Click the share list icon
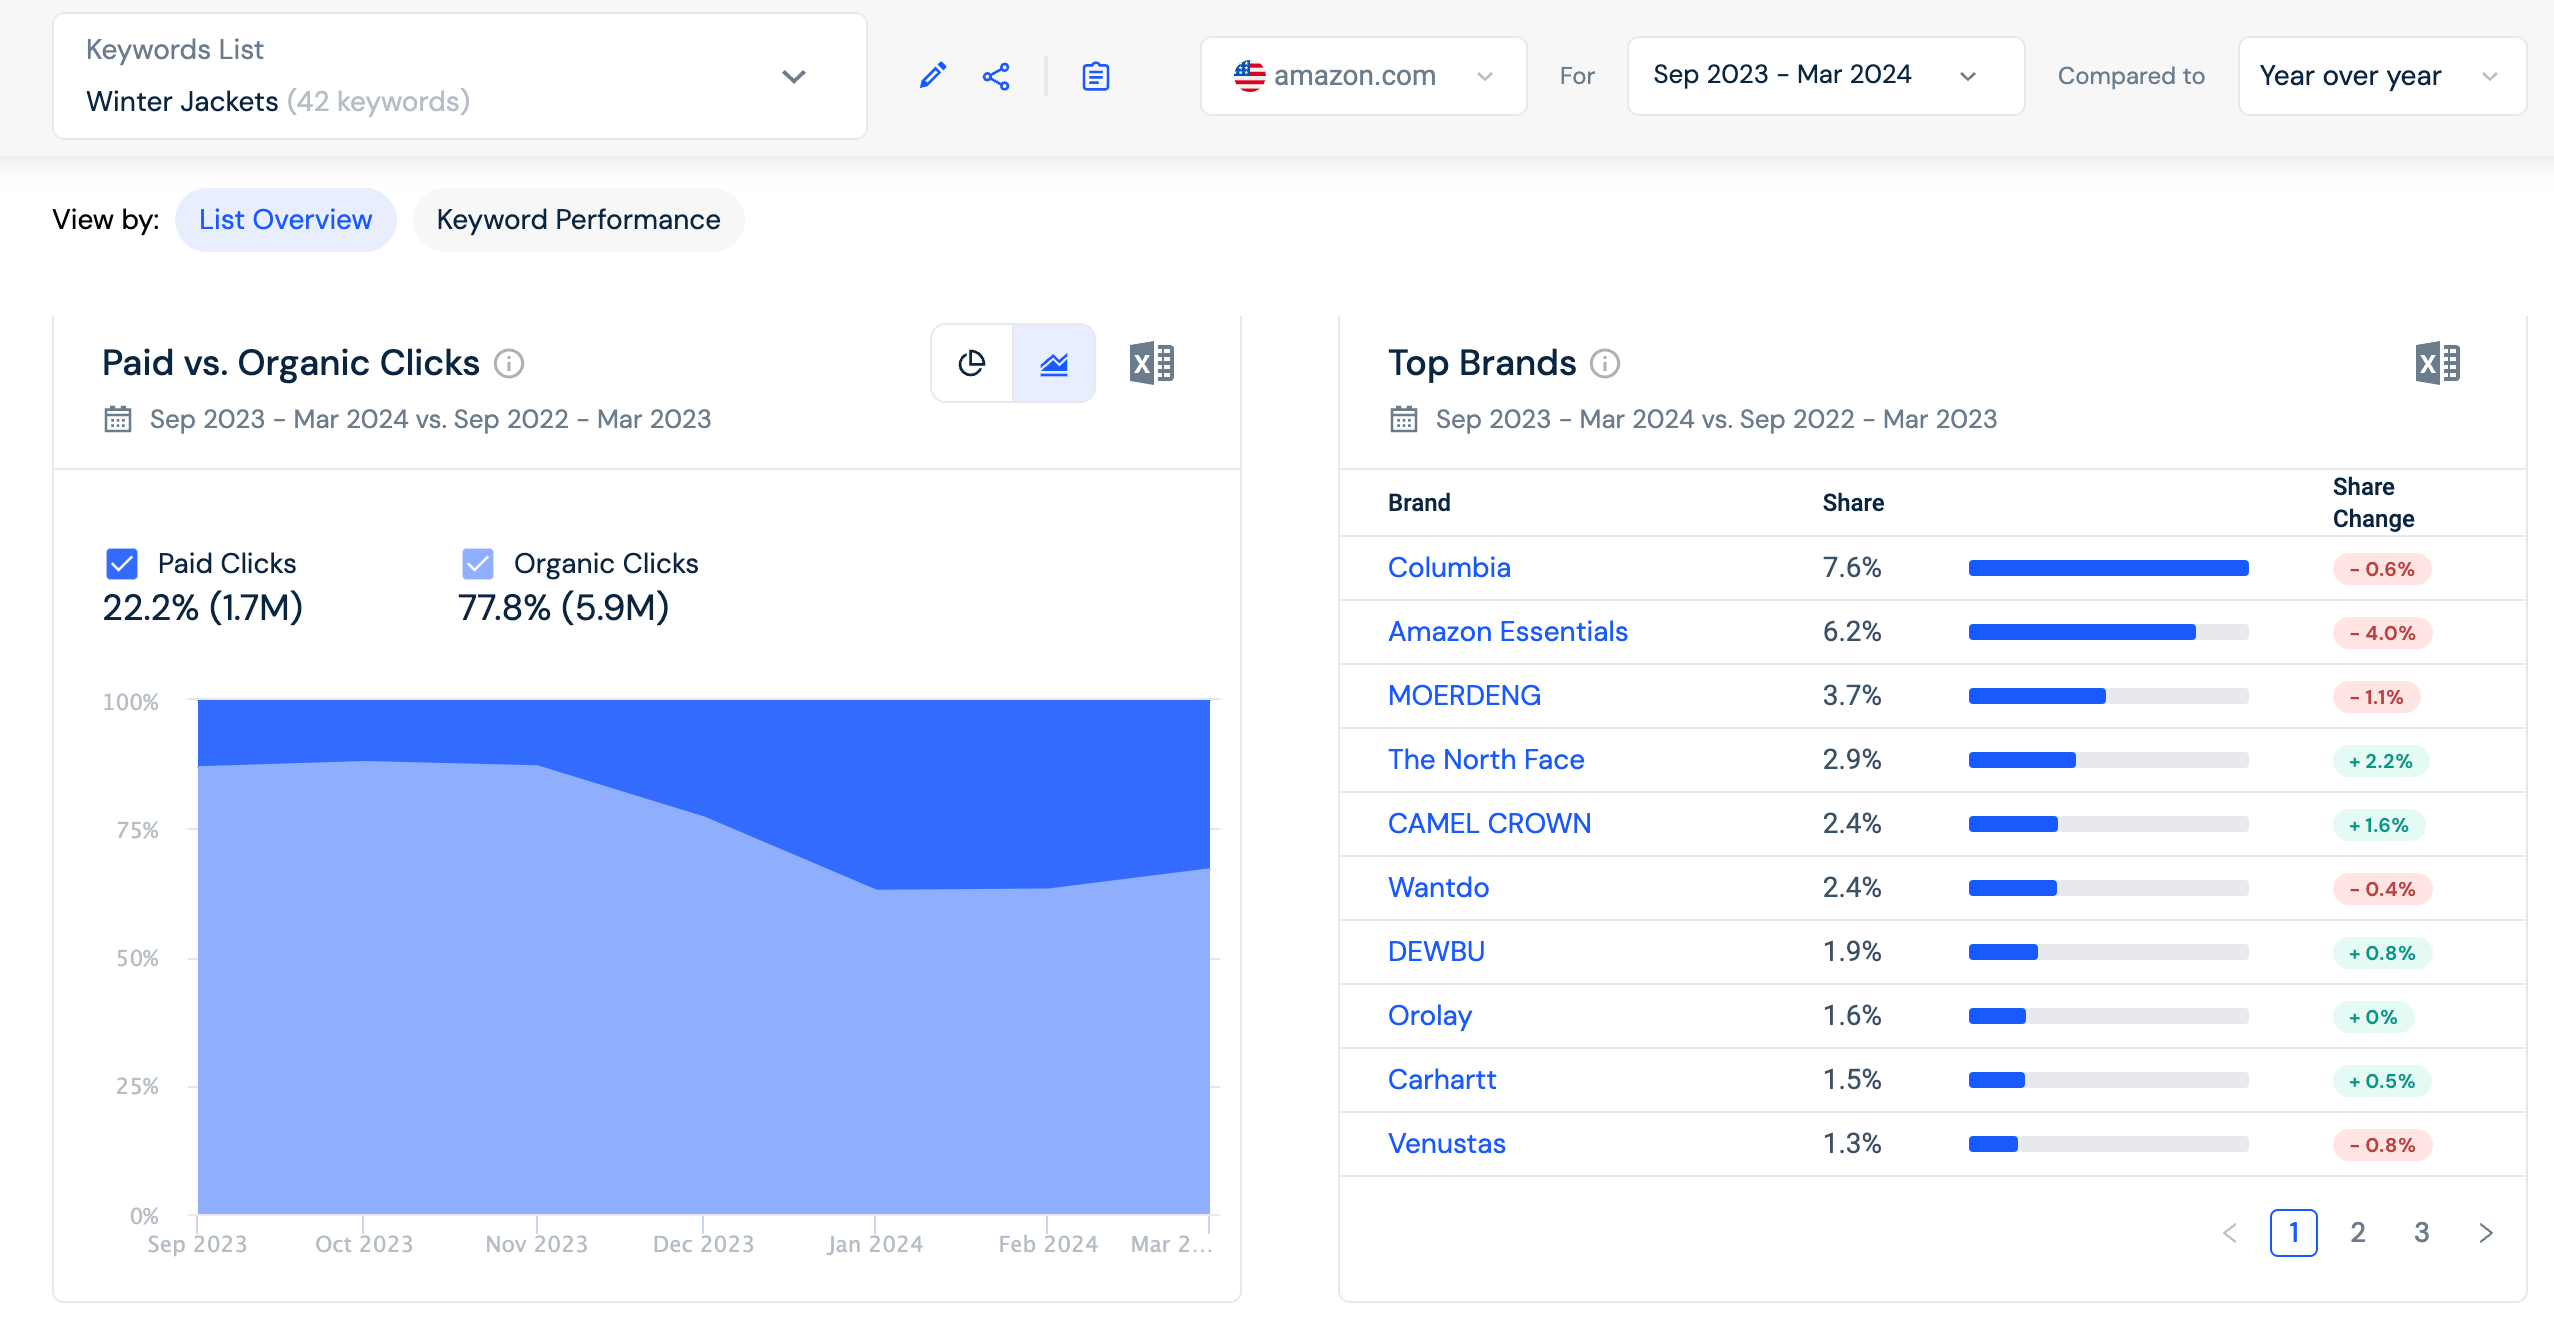 [996, 76]
